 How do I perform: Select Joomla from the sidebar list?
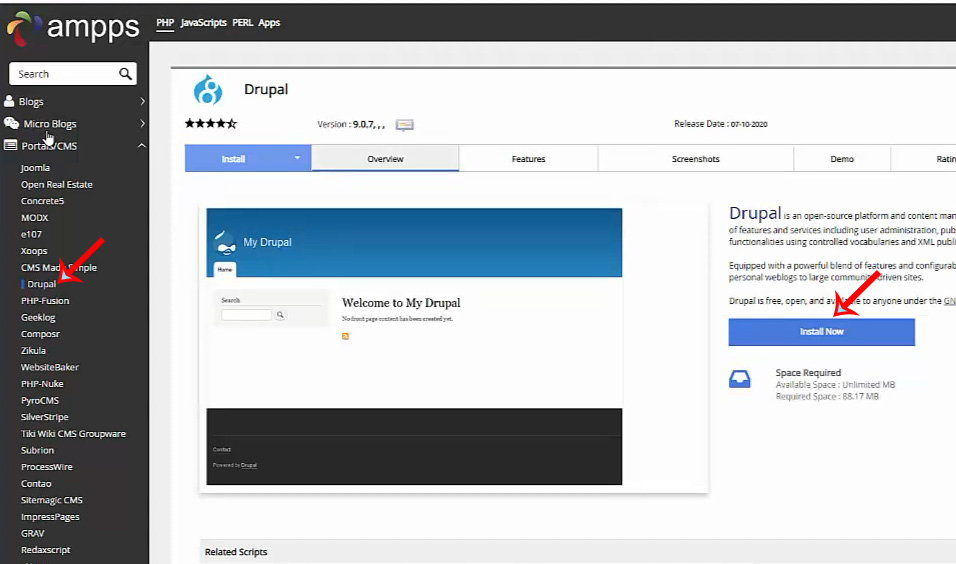point(36,168)
